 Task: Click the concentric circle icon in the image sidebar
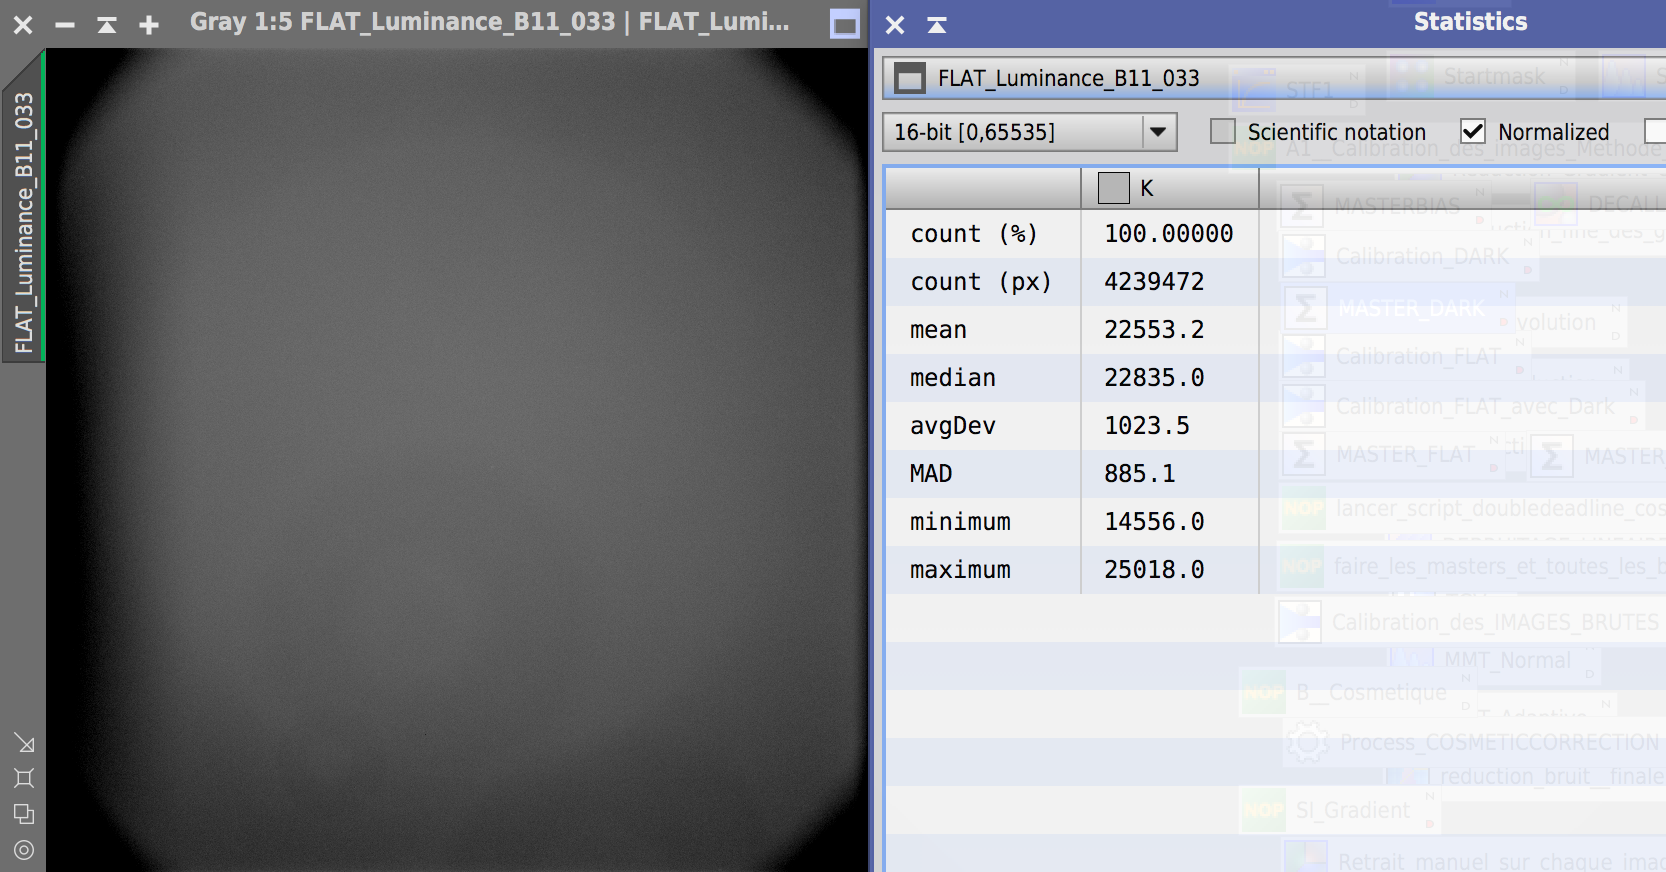click(x=24, y=850)
